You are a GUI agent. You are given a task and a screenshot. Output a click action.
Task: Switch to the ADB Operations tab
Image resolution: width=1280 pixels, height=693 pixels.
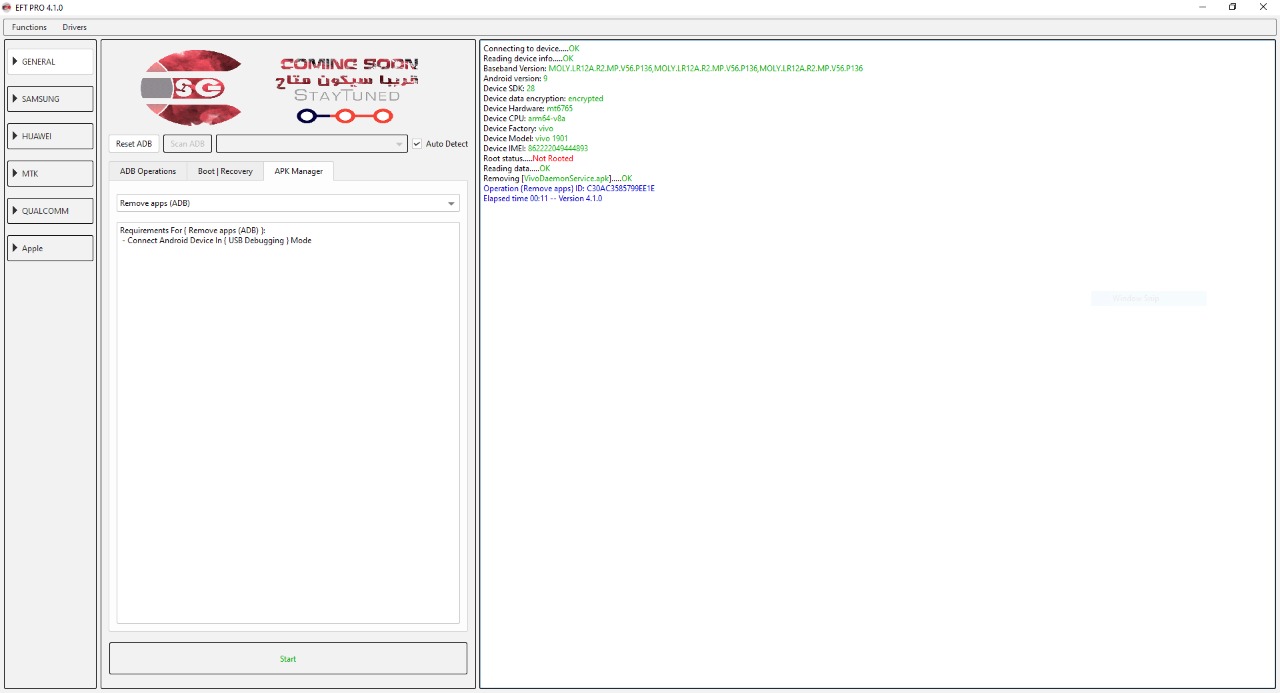click(148, 171)
